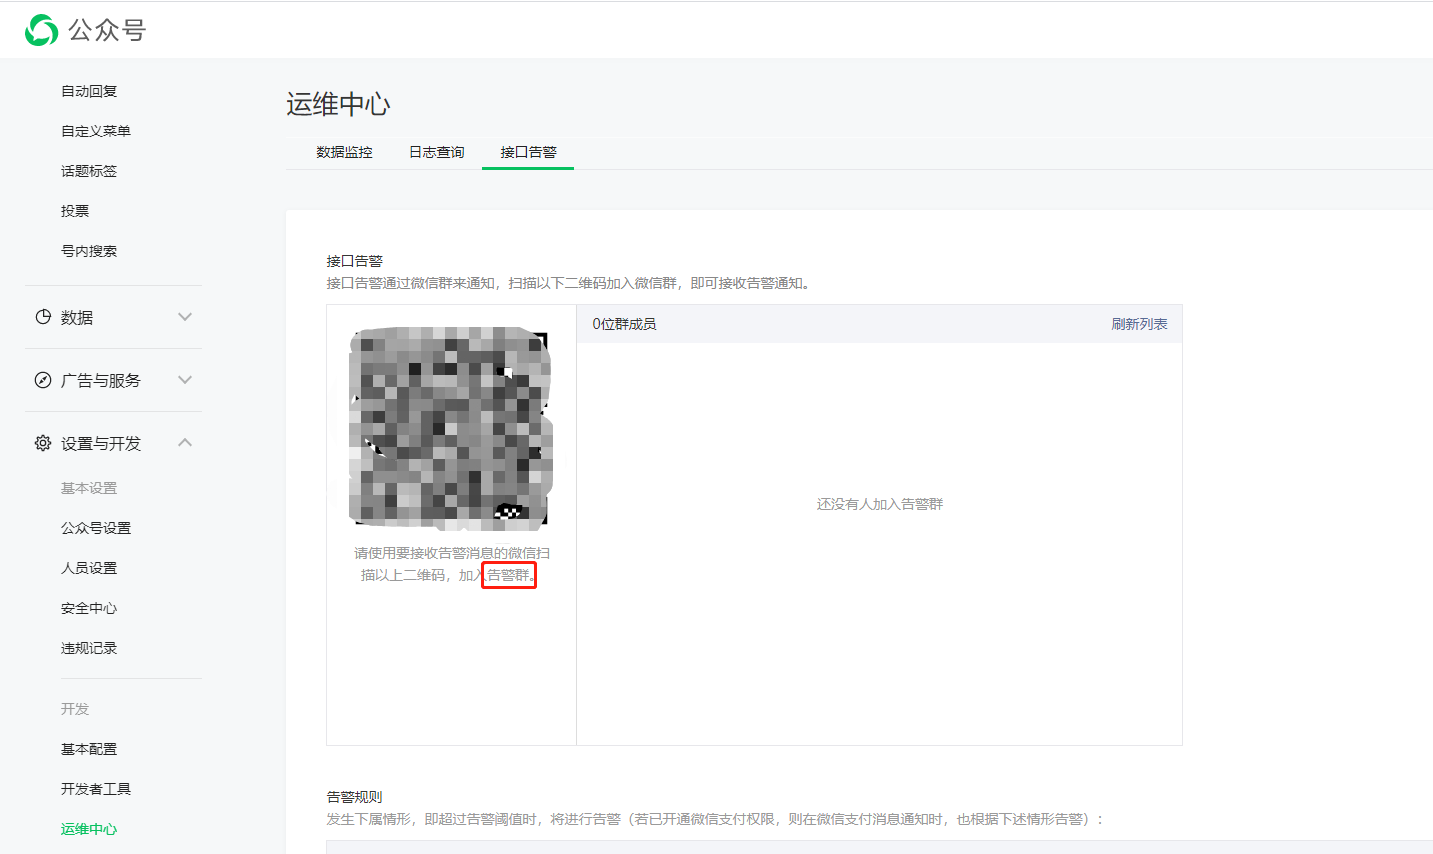Click the 告警规则 section heading

coord(354,797)
